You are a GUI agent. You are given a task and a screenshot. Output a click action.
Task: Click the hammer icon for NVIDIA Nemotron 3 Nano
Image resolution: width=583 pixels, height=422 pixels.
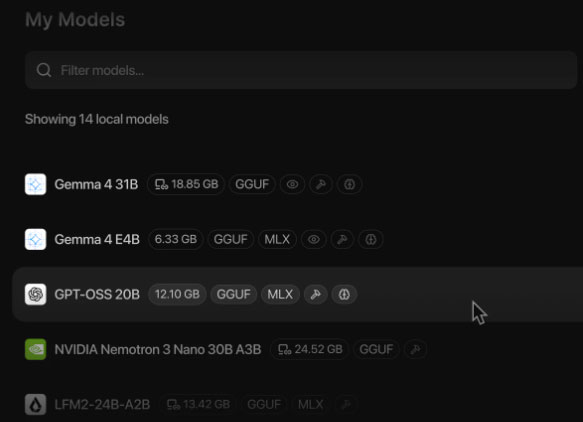[x=415, y=349]
